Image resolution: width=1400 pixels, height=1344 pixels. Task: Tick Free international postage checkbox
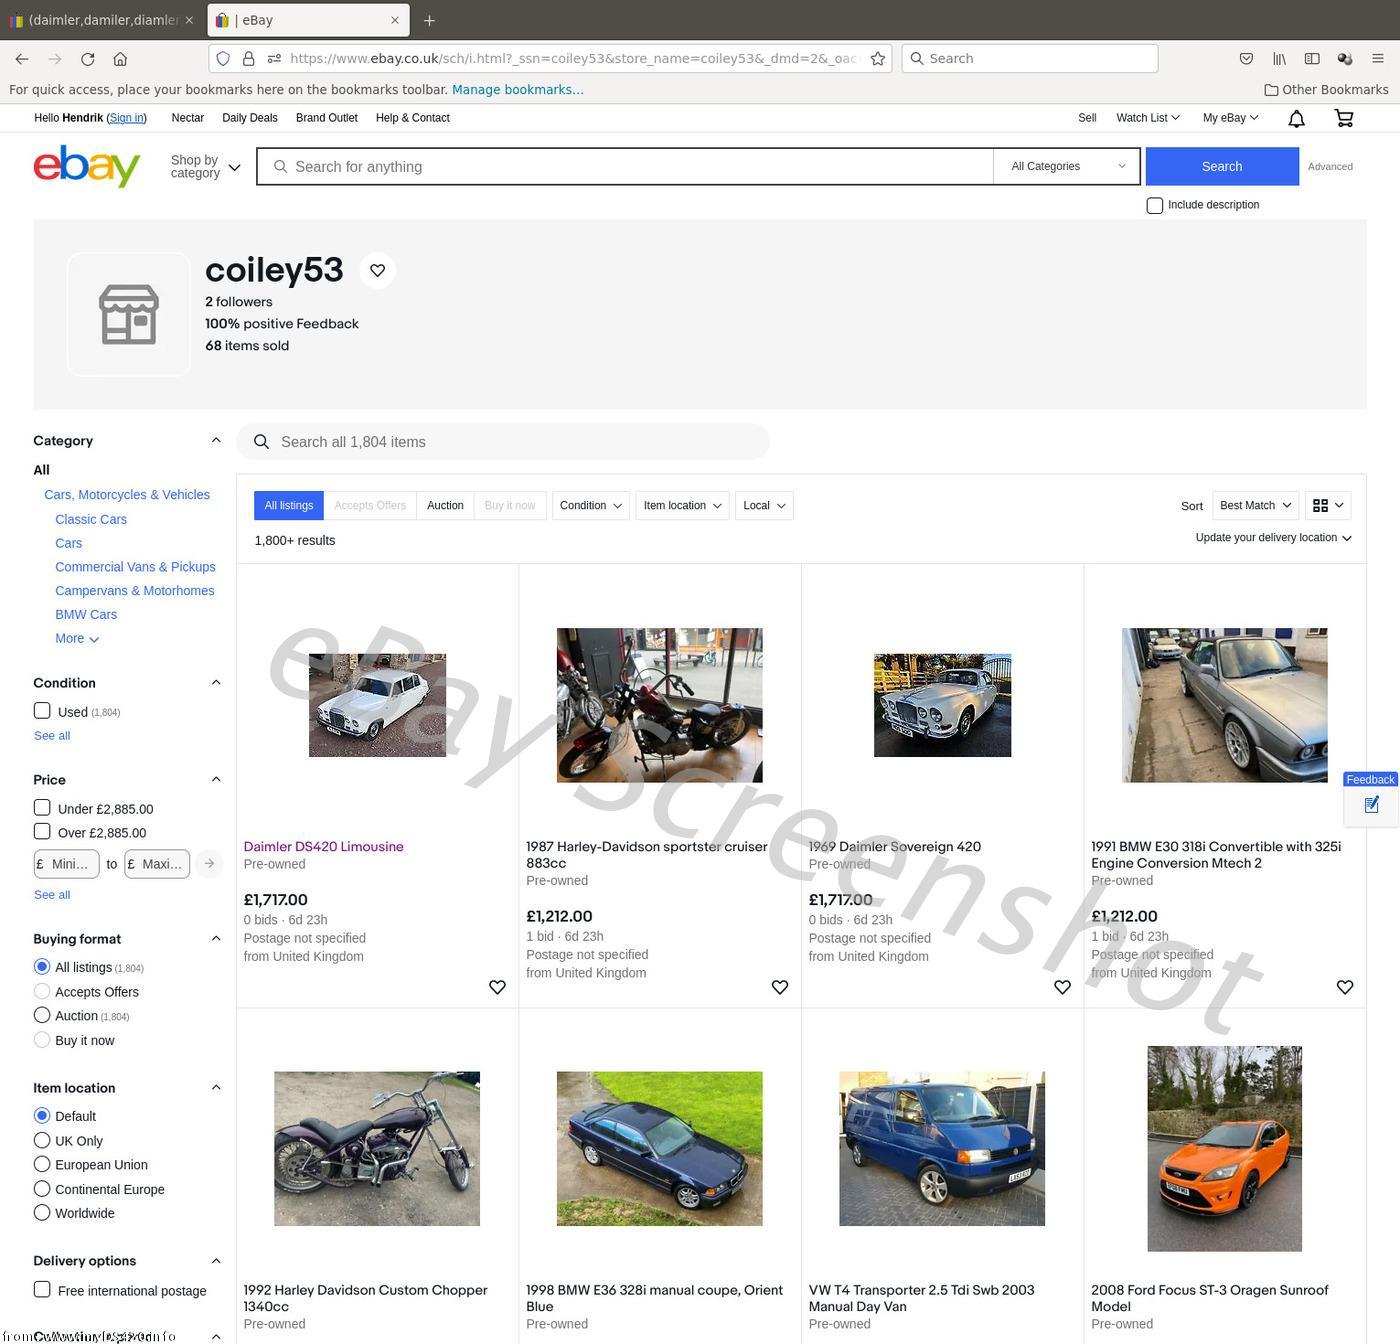point(42,1290)
